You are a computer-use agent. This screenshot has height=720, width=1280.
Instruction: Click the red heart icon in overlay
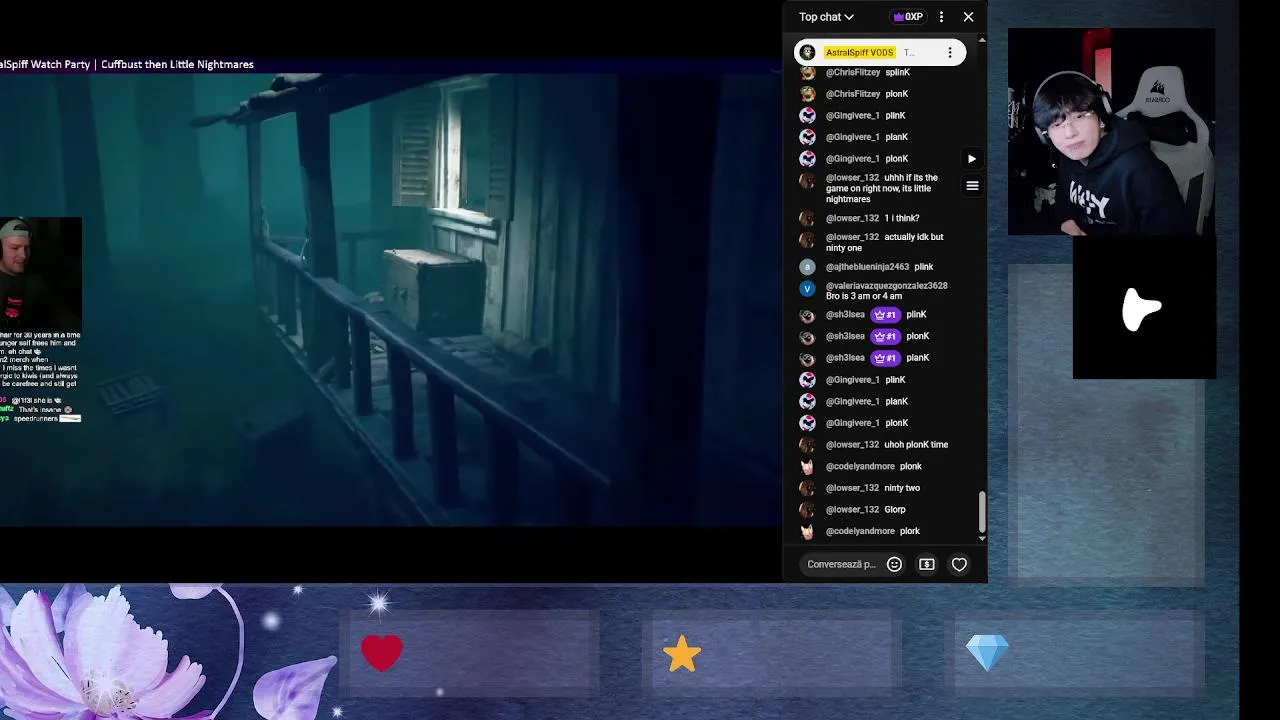click(x=382, y=653)
